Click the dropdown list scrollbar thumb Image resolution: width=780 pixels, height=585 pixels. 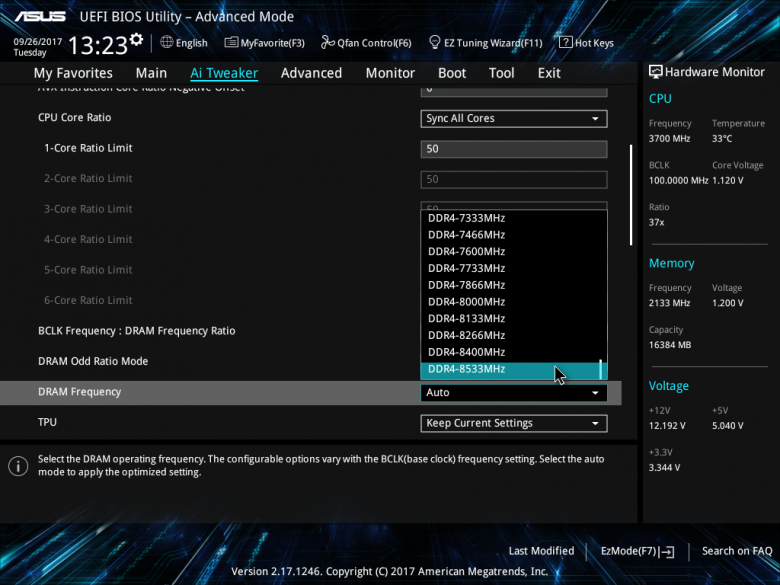[x=601, y=370]
